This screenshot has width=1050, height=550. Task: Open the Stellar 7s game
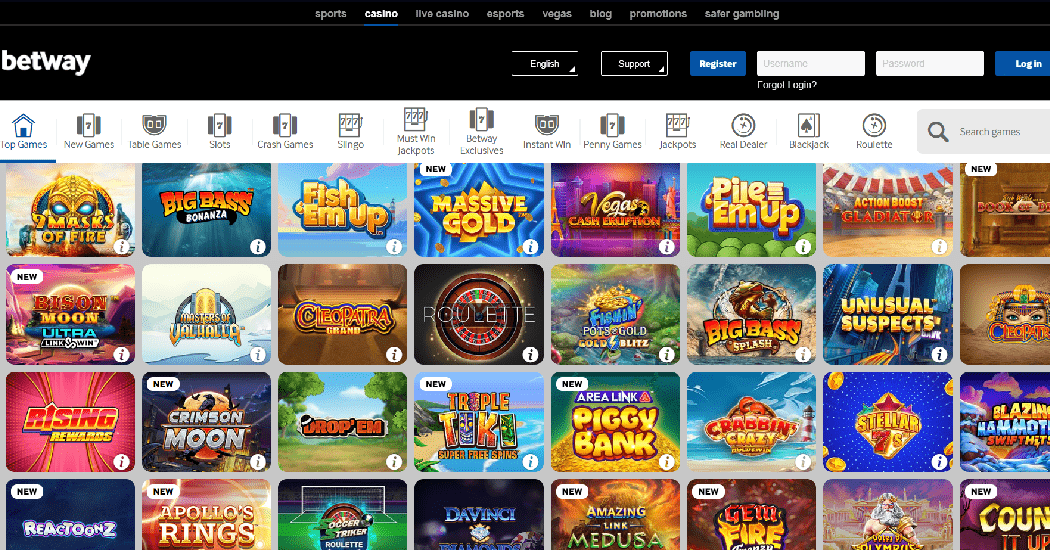coord(888,422)
